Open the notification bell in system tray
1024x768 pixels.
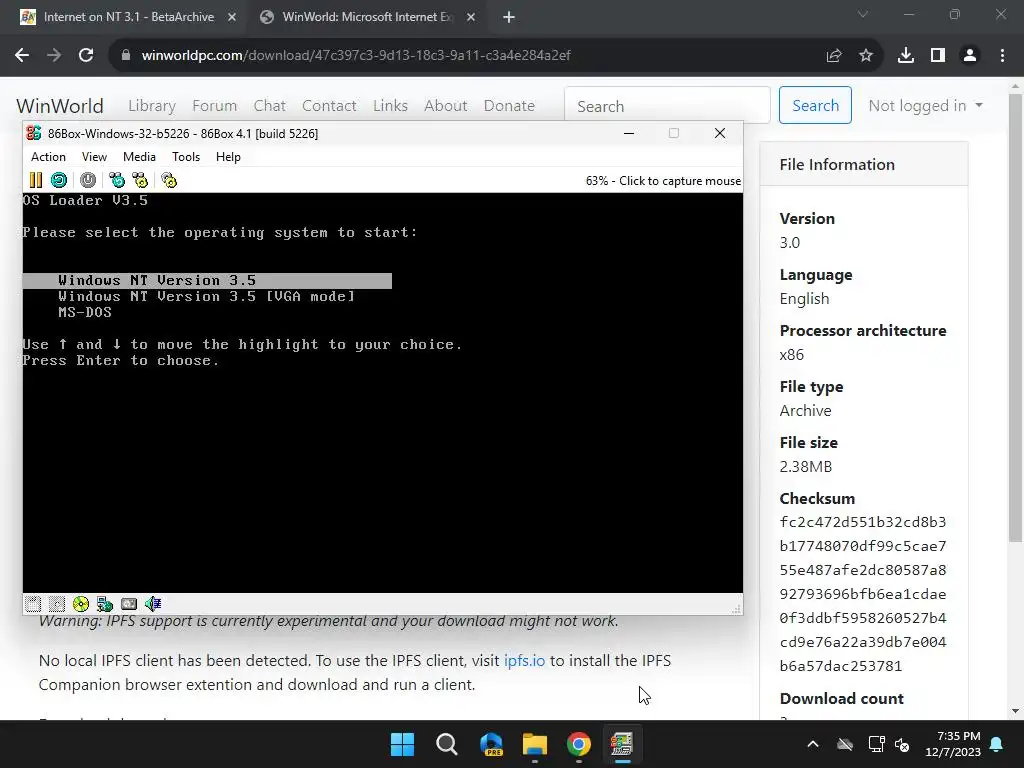point(997,744)
